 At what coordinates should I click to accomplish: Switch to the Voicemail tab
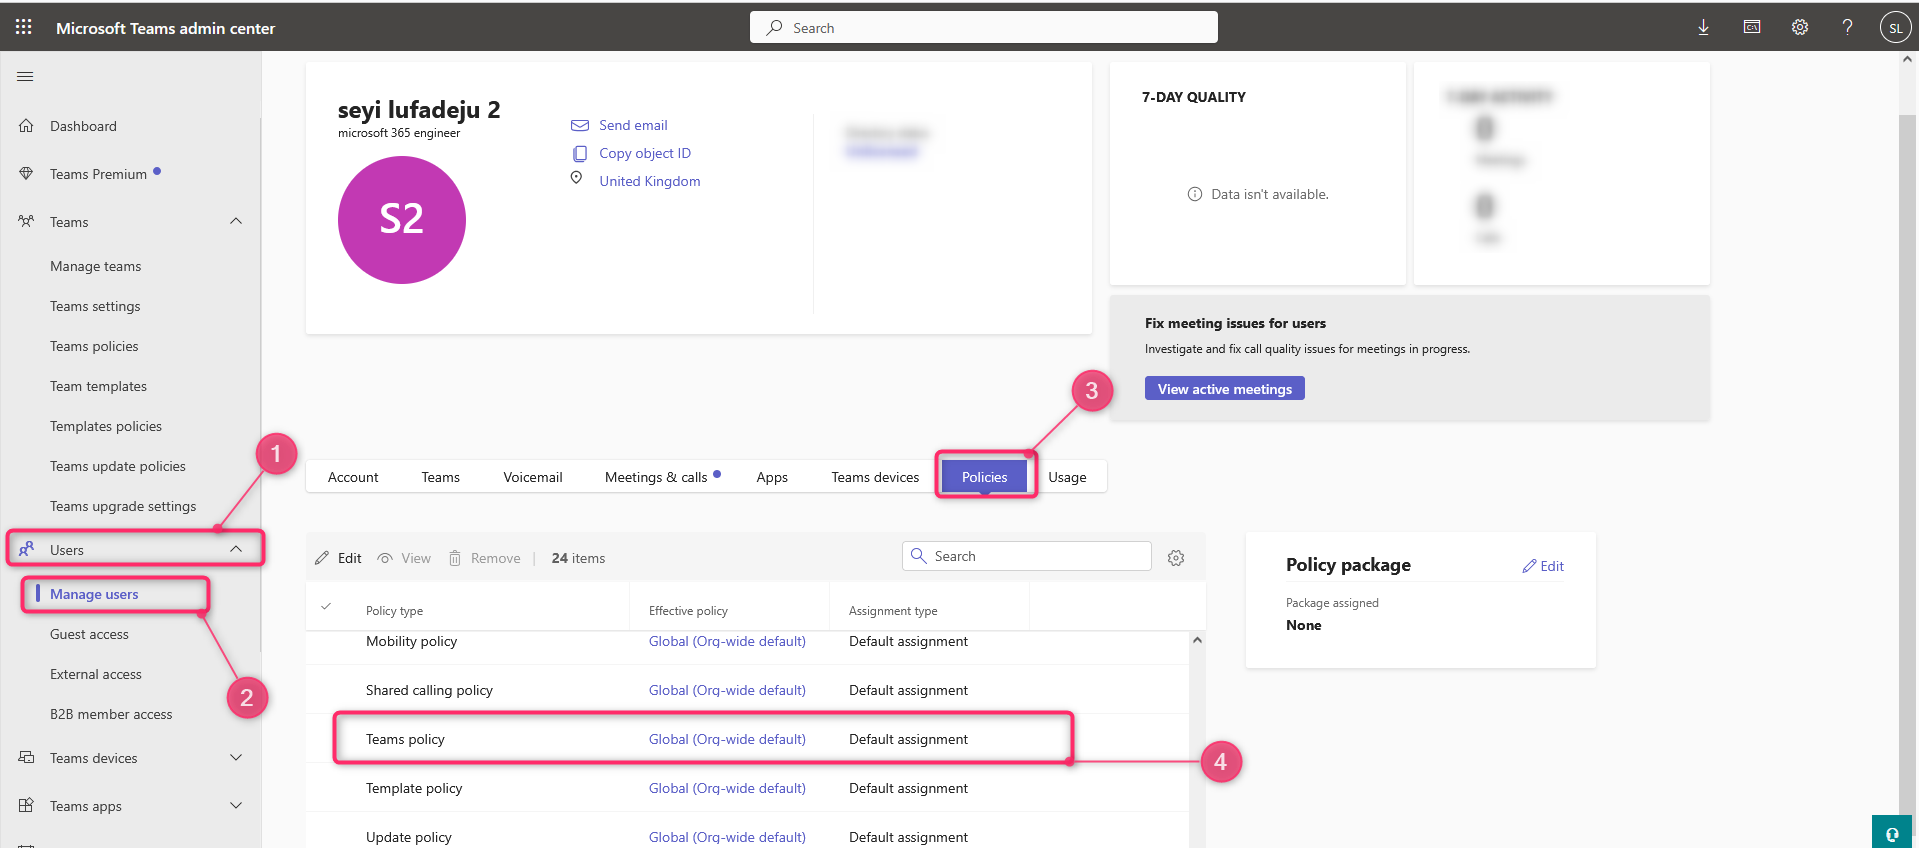coord(533,477)
